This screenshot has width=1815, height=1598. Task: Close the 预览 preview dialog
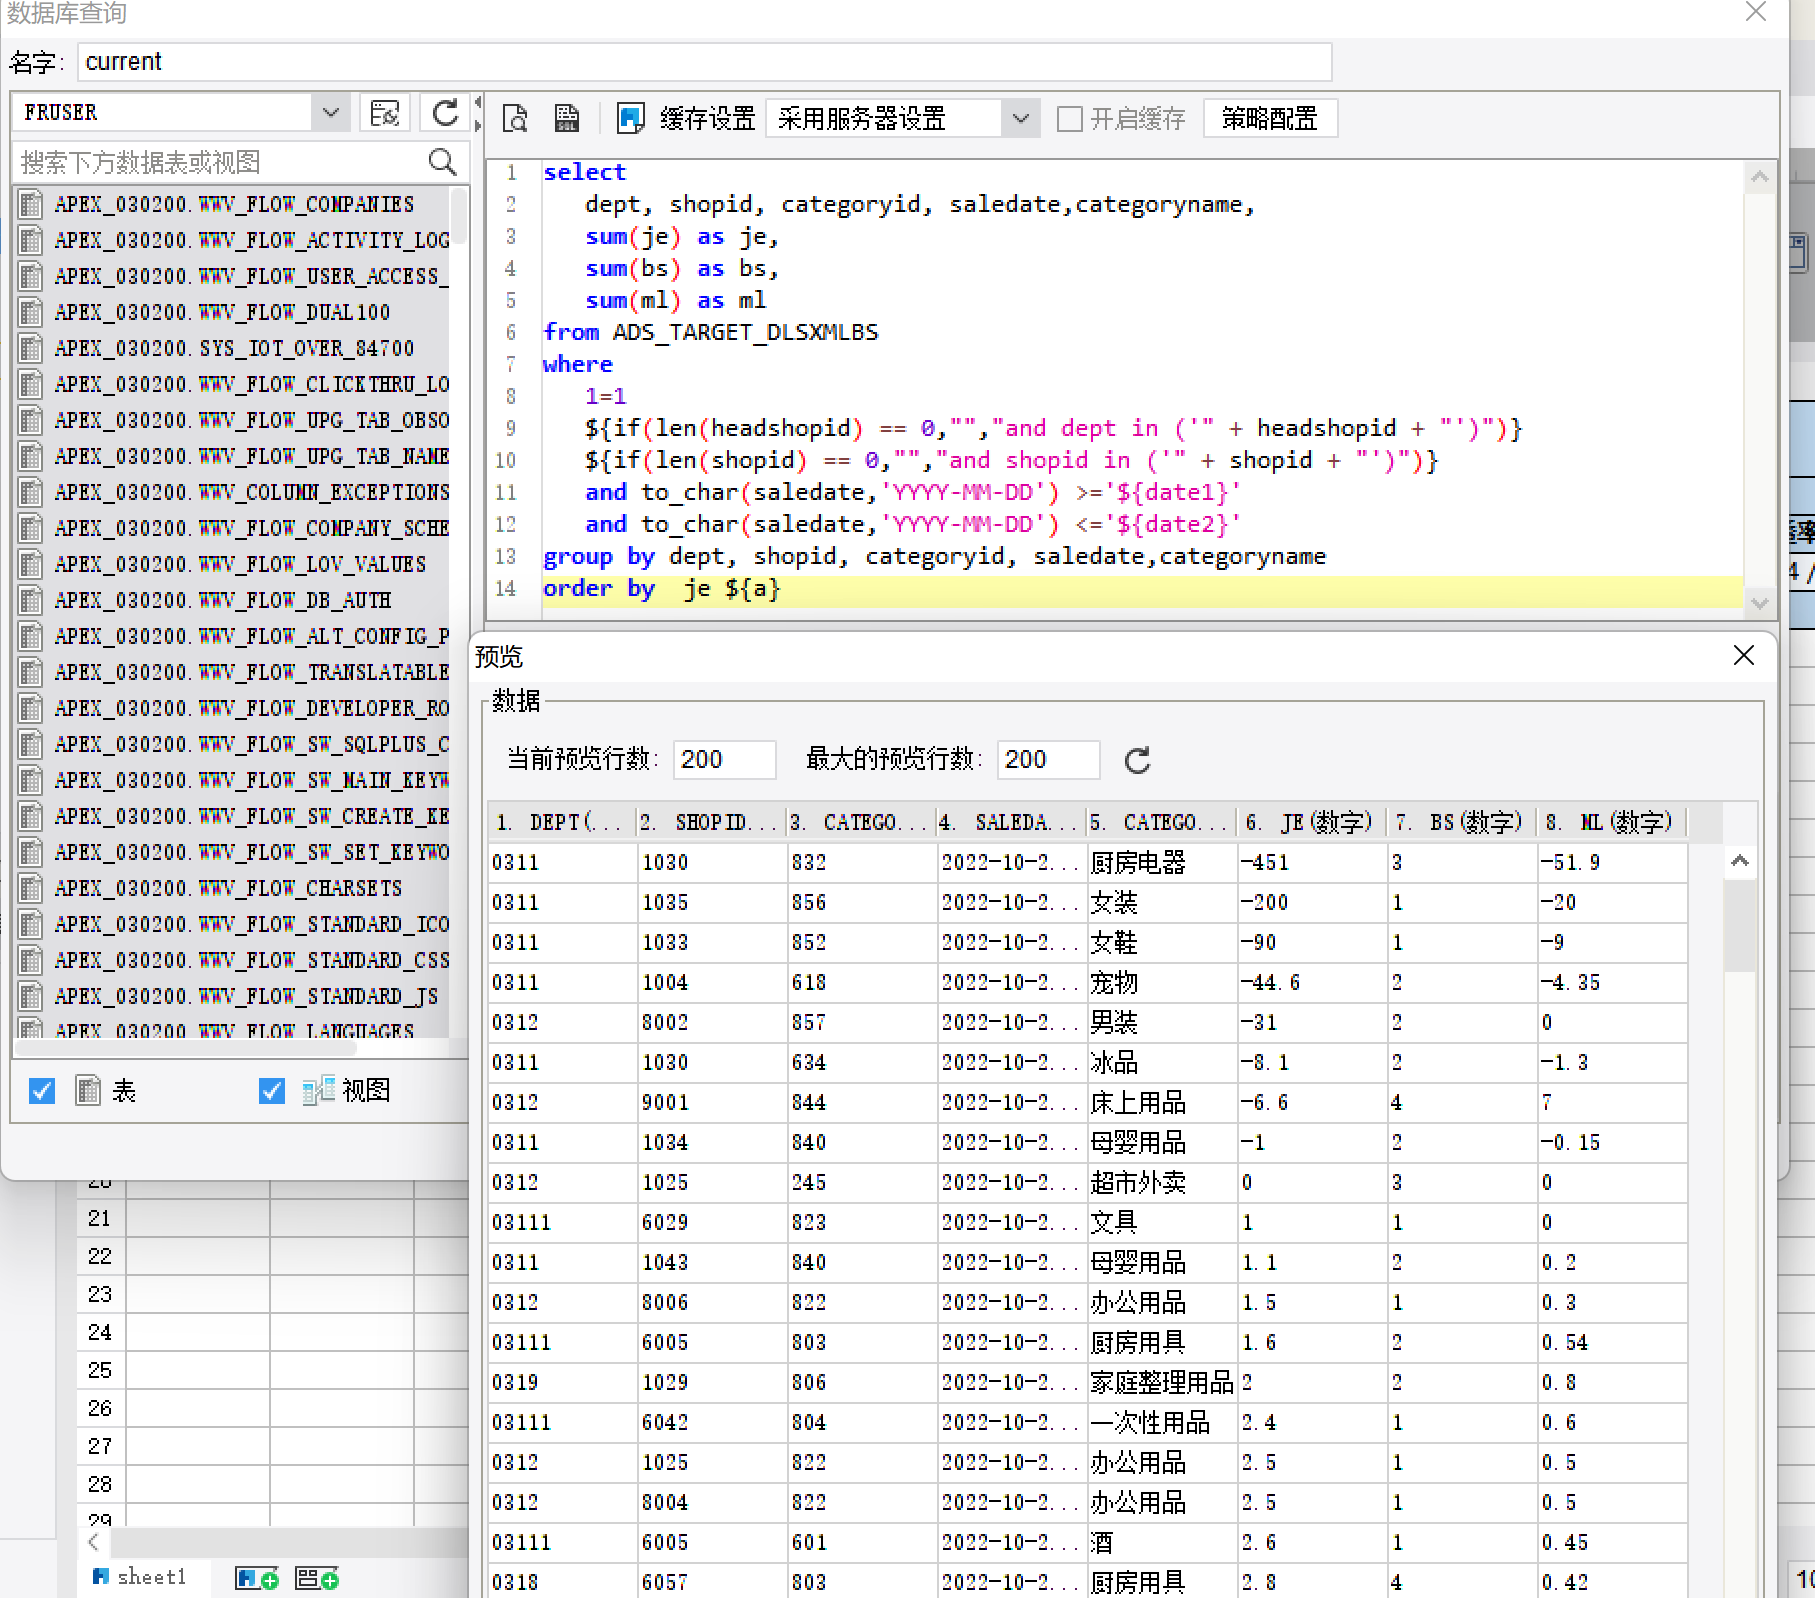click(1744, 655)
